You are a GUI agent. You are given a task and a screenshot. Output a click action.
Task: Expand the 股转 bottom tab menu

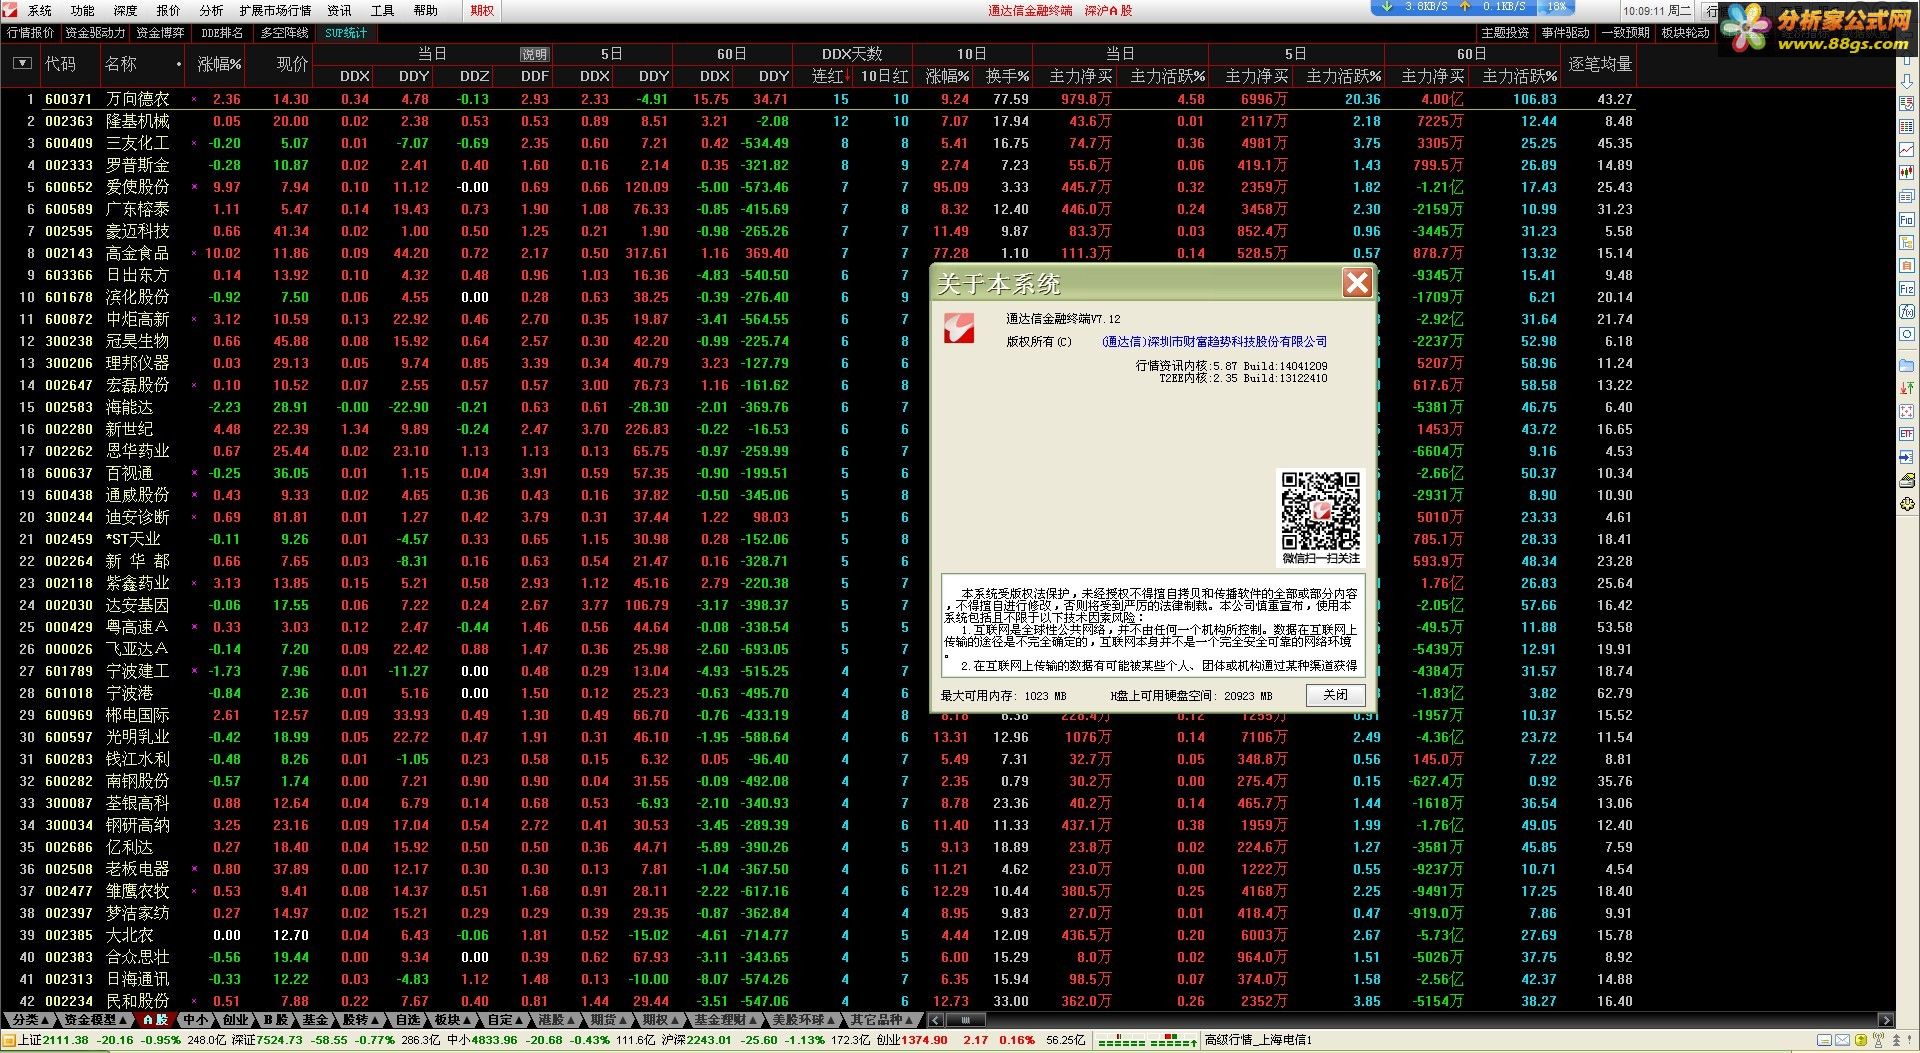pyautogui.click(x=361, y=1020)
